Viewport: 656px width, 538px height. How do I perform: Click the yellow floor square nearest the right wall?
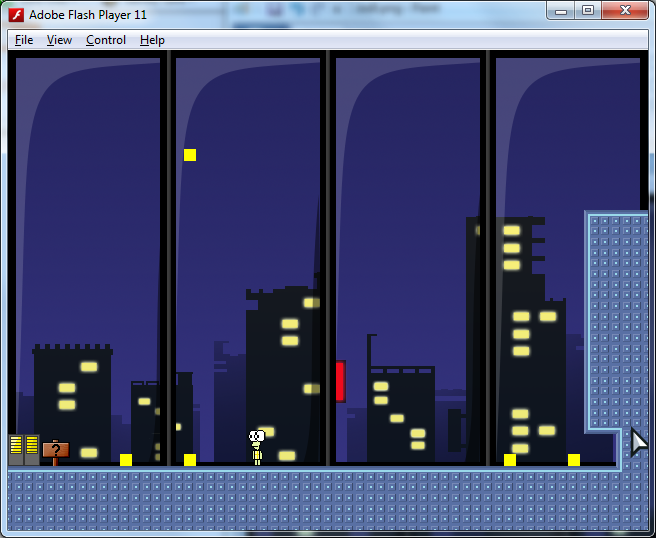point(574,460)
